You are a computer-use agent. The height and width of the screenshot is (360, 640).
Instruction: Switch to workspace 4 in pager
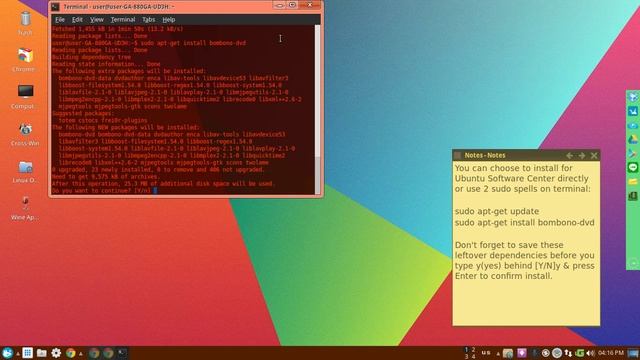[473, 356]
